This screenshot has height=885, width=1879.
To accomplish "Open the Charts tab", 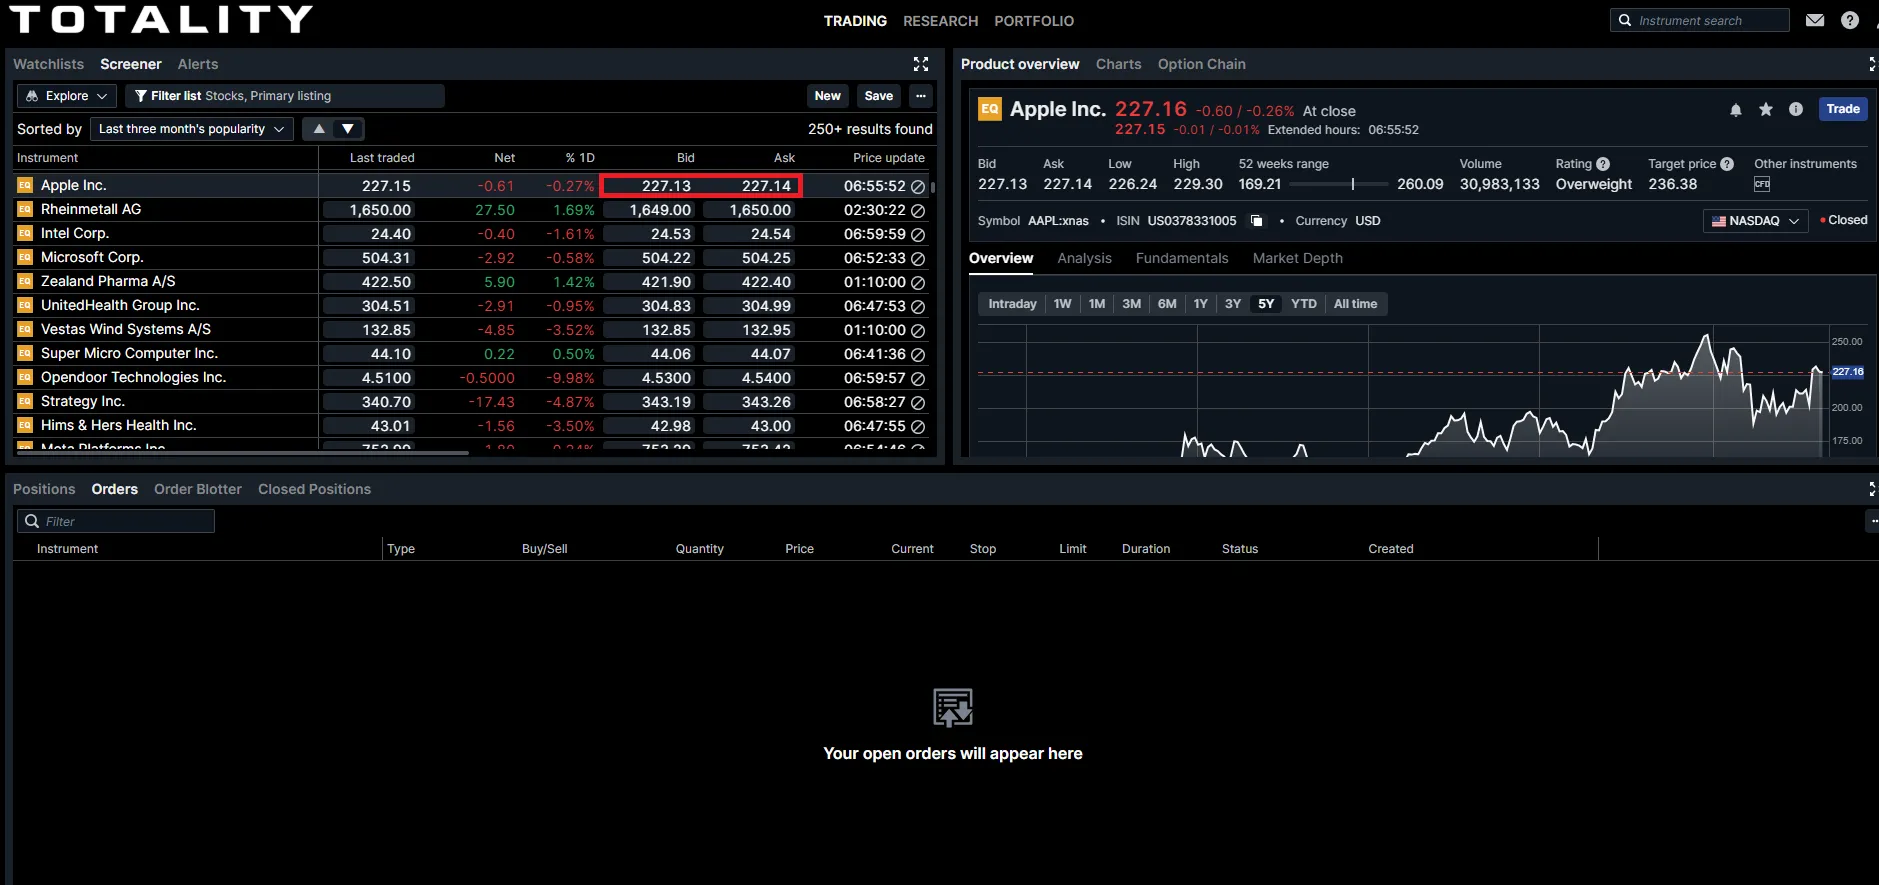I will pos(1118,64).
